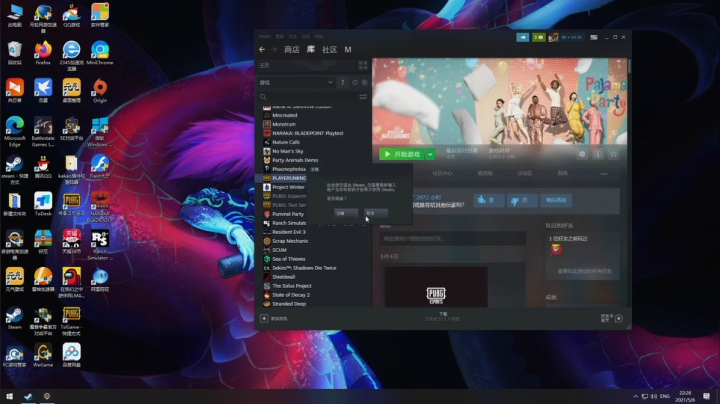The height and width of the screenshot is (404, 720).
Task: Switch Steam to Big Picture mode icon
Action: (594, 37)
